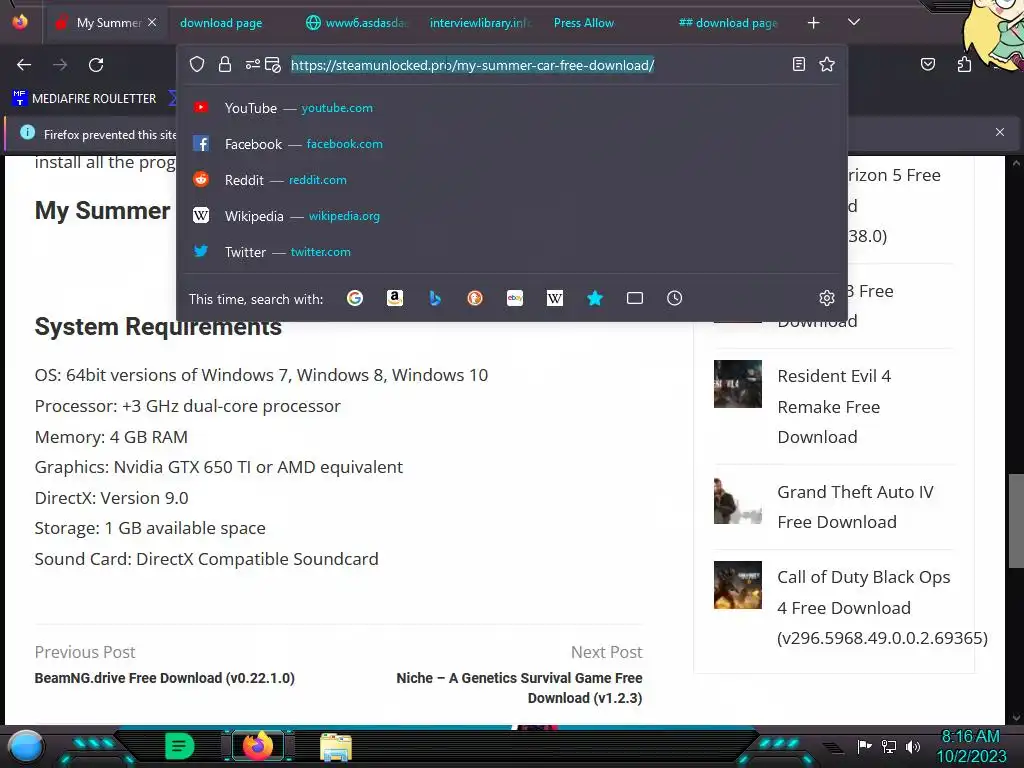Open Call of Duty Black Ops 4 link
Image resolution: width=1024 pixels, height=768 pixels.
(x=882, y=607)
